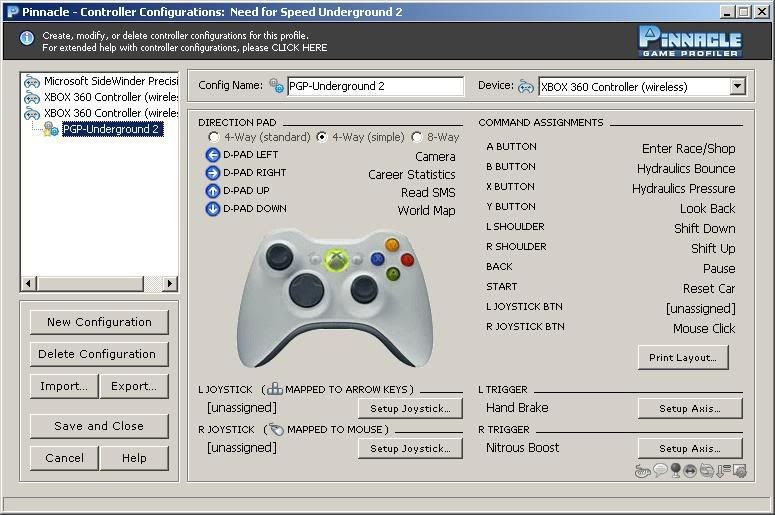
Task: Click the config icon next to PGP-Underground 2 tree item
Action: point(51,129)
